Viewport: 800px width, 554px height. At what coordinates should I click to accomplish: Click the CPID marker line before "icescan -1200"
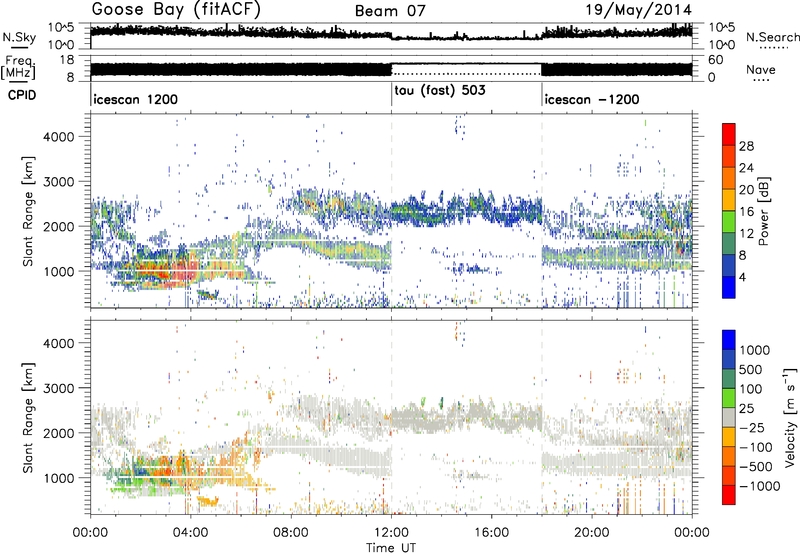tap(542, 95)
